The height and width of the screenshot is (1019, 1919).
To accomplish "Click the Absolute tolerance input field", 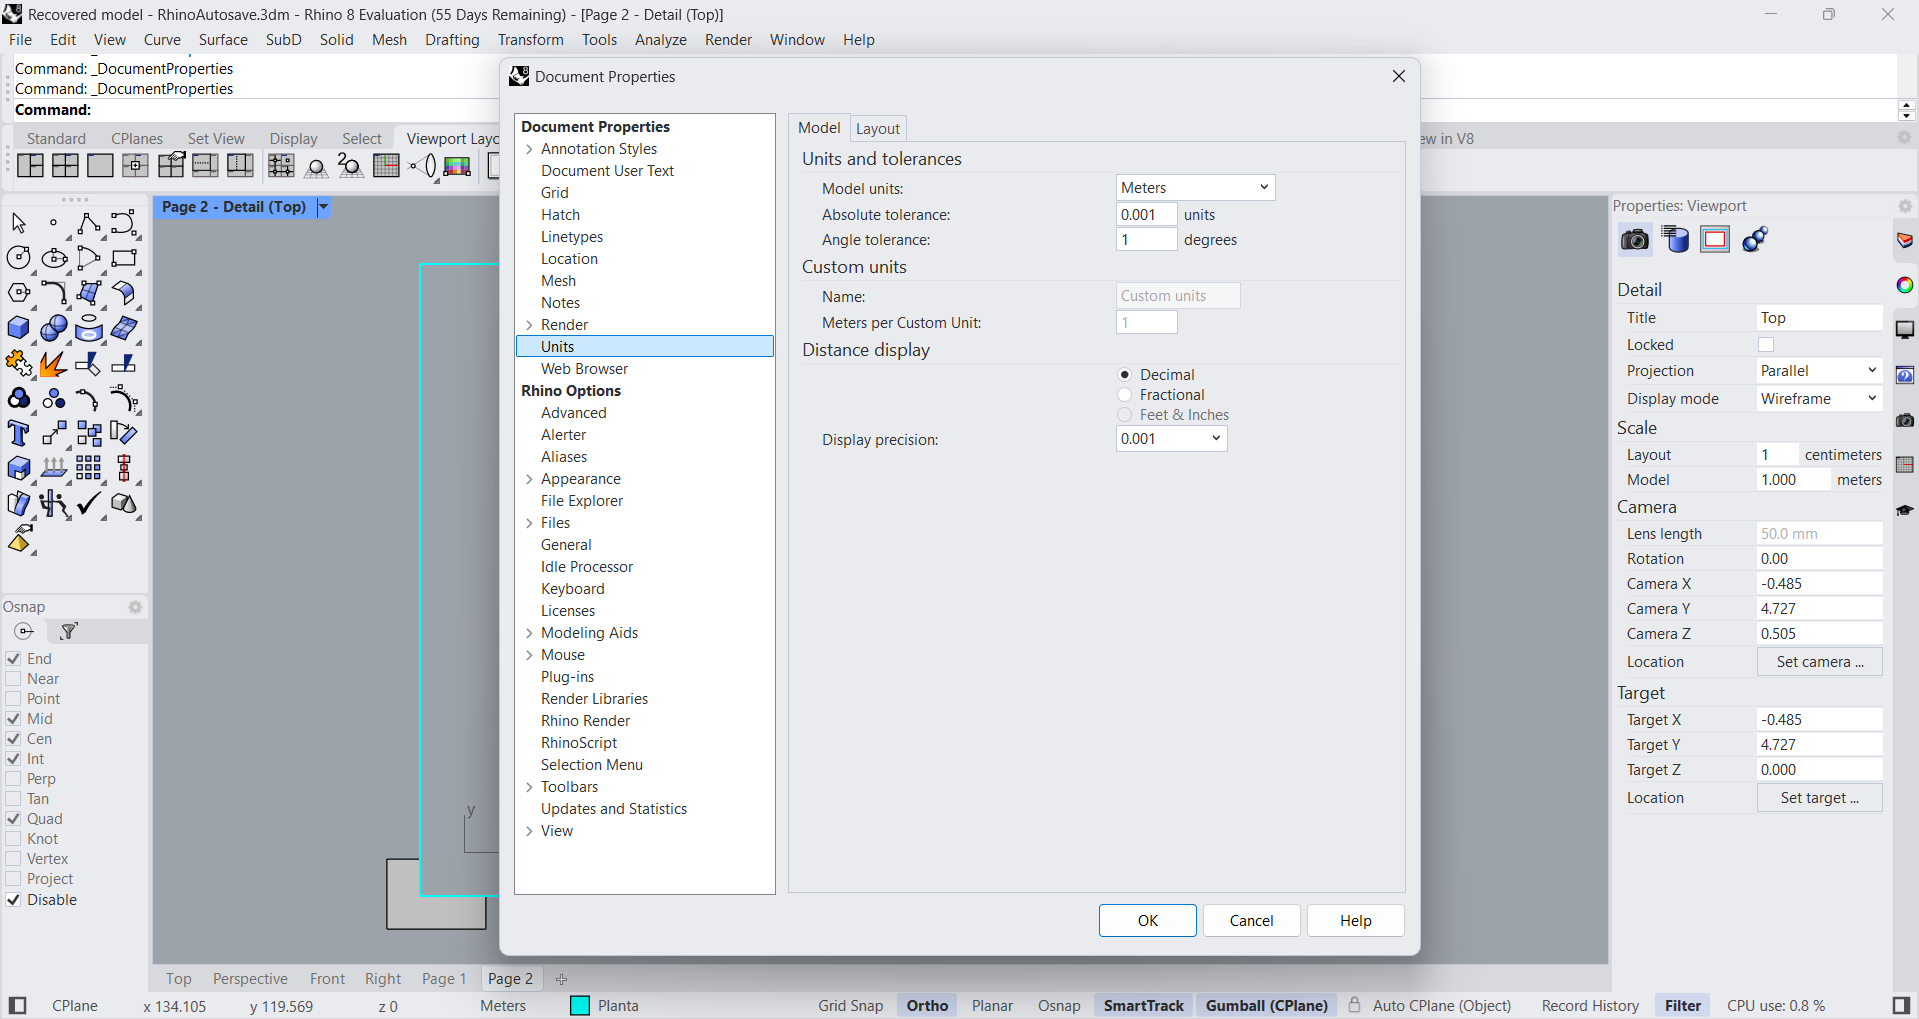I will 1146,215.
